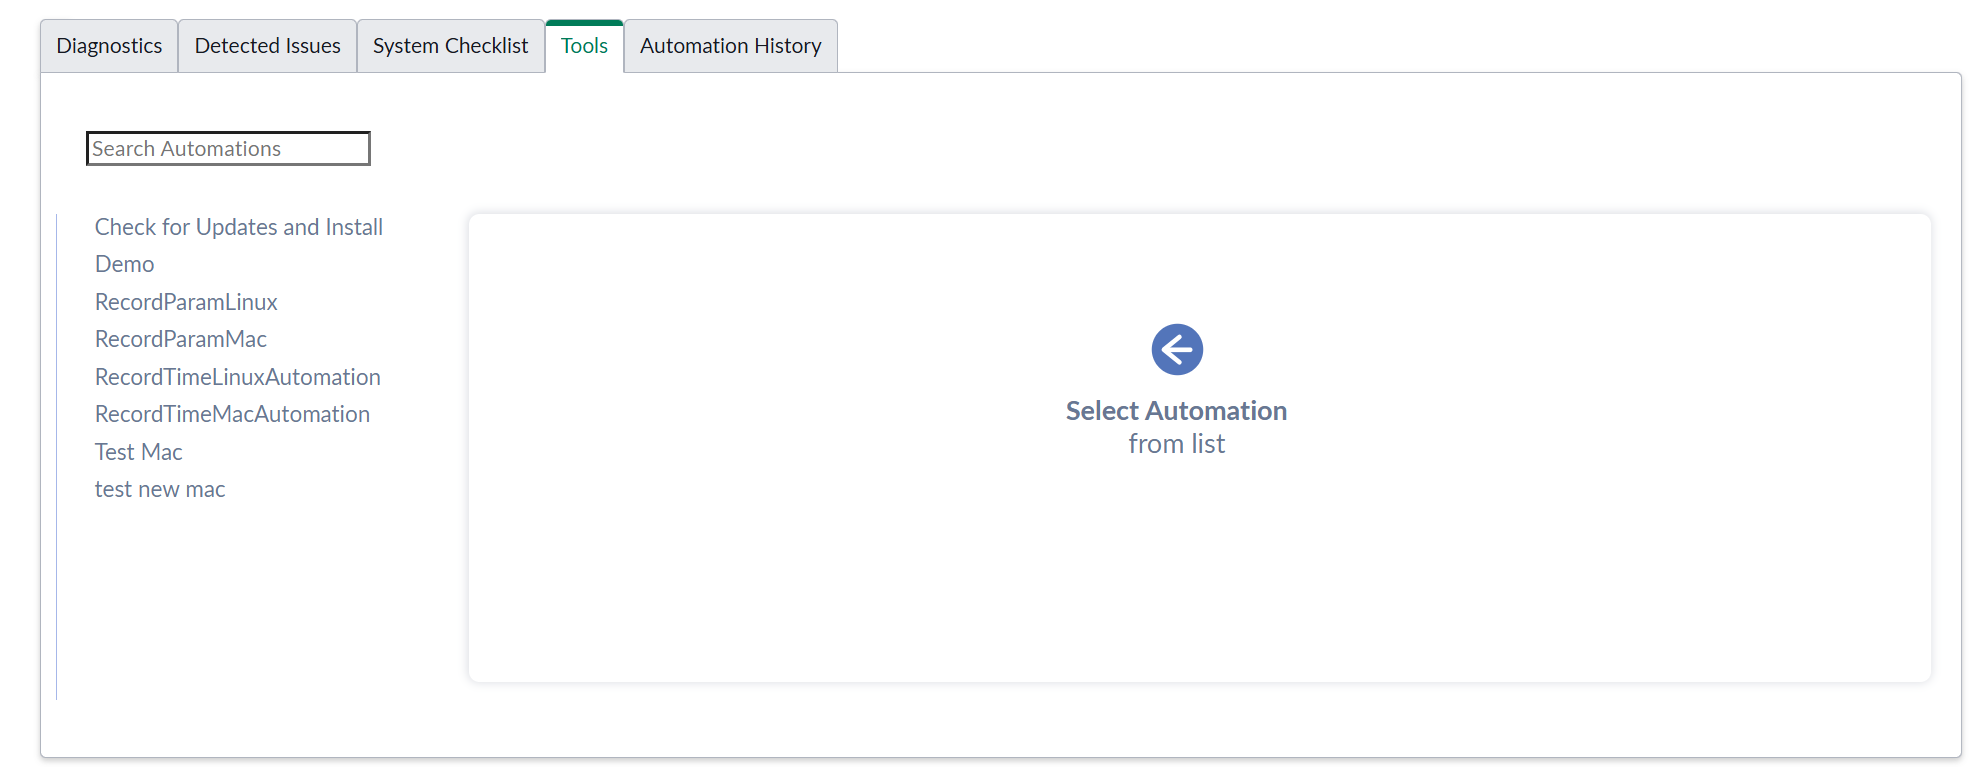Click the empty automation details panel

(x=1200, y=580)
